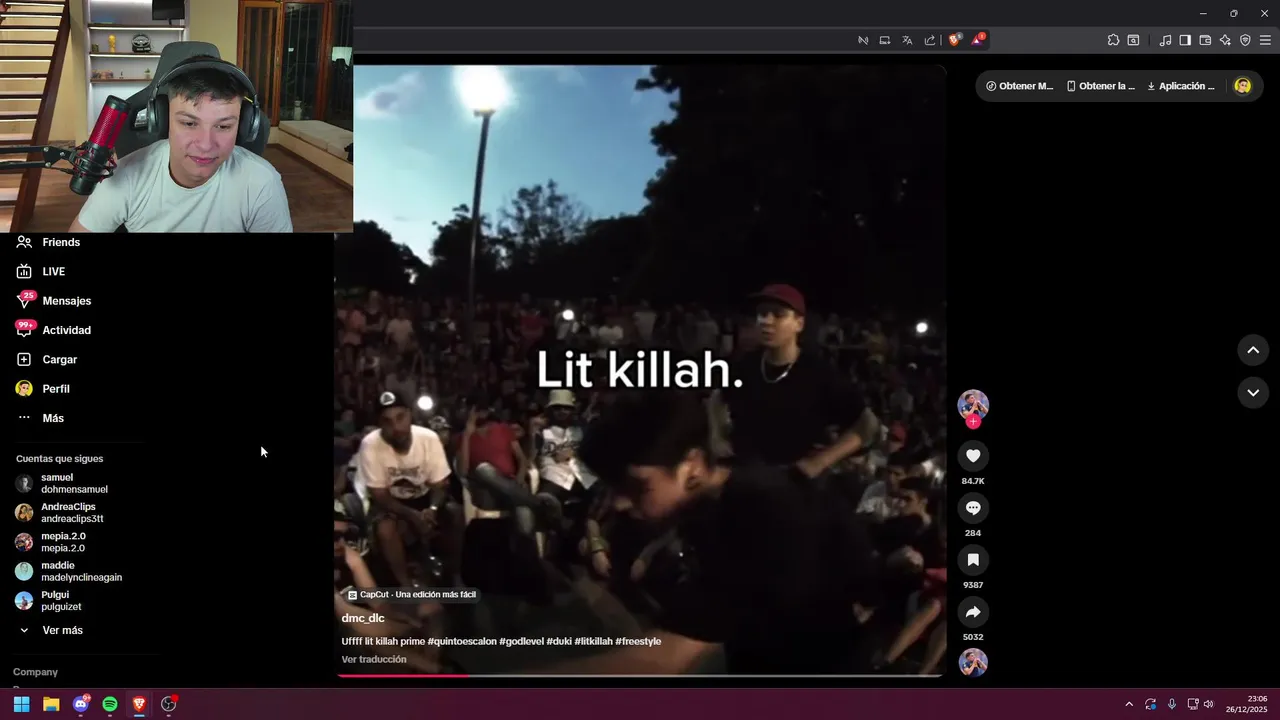This screenshot has height=720, width=1280.
Task: Click Aplicación download button
Action: point(1181,86)
